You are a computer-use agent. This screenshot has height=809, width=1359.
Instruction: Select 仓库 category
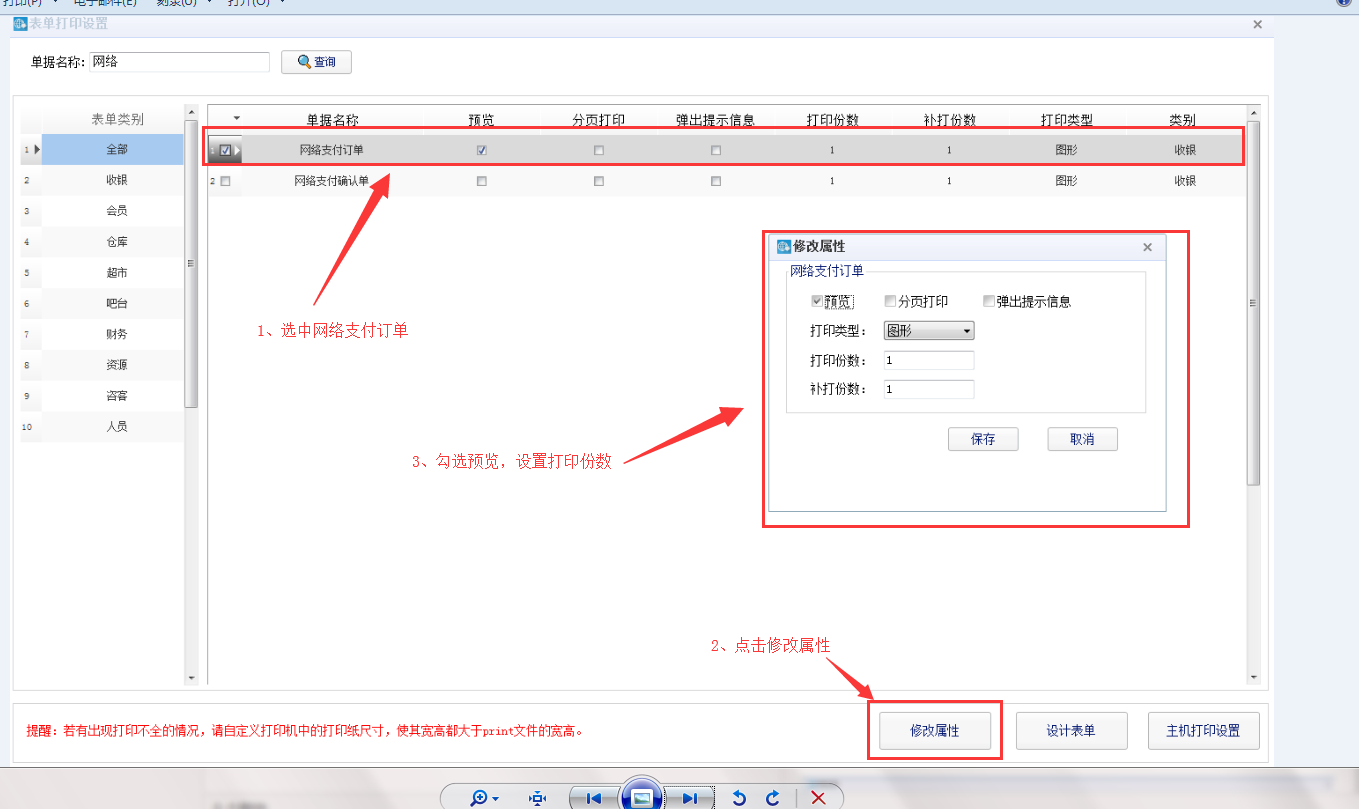tap(113, 242)
